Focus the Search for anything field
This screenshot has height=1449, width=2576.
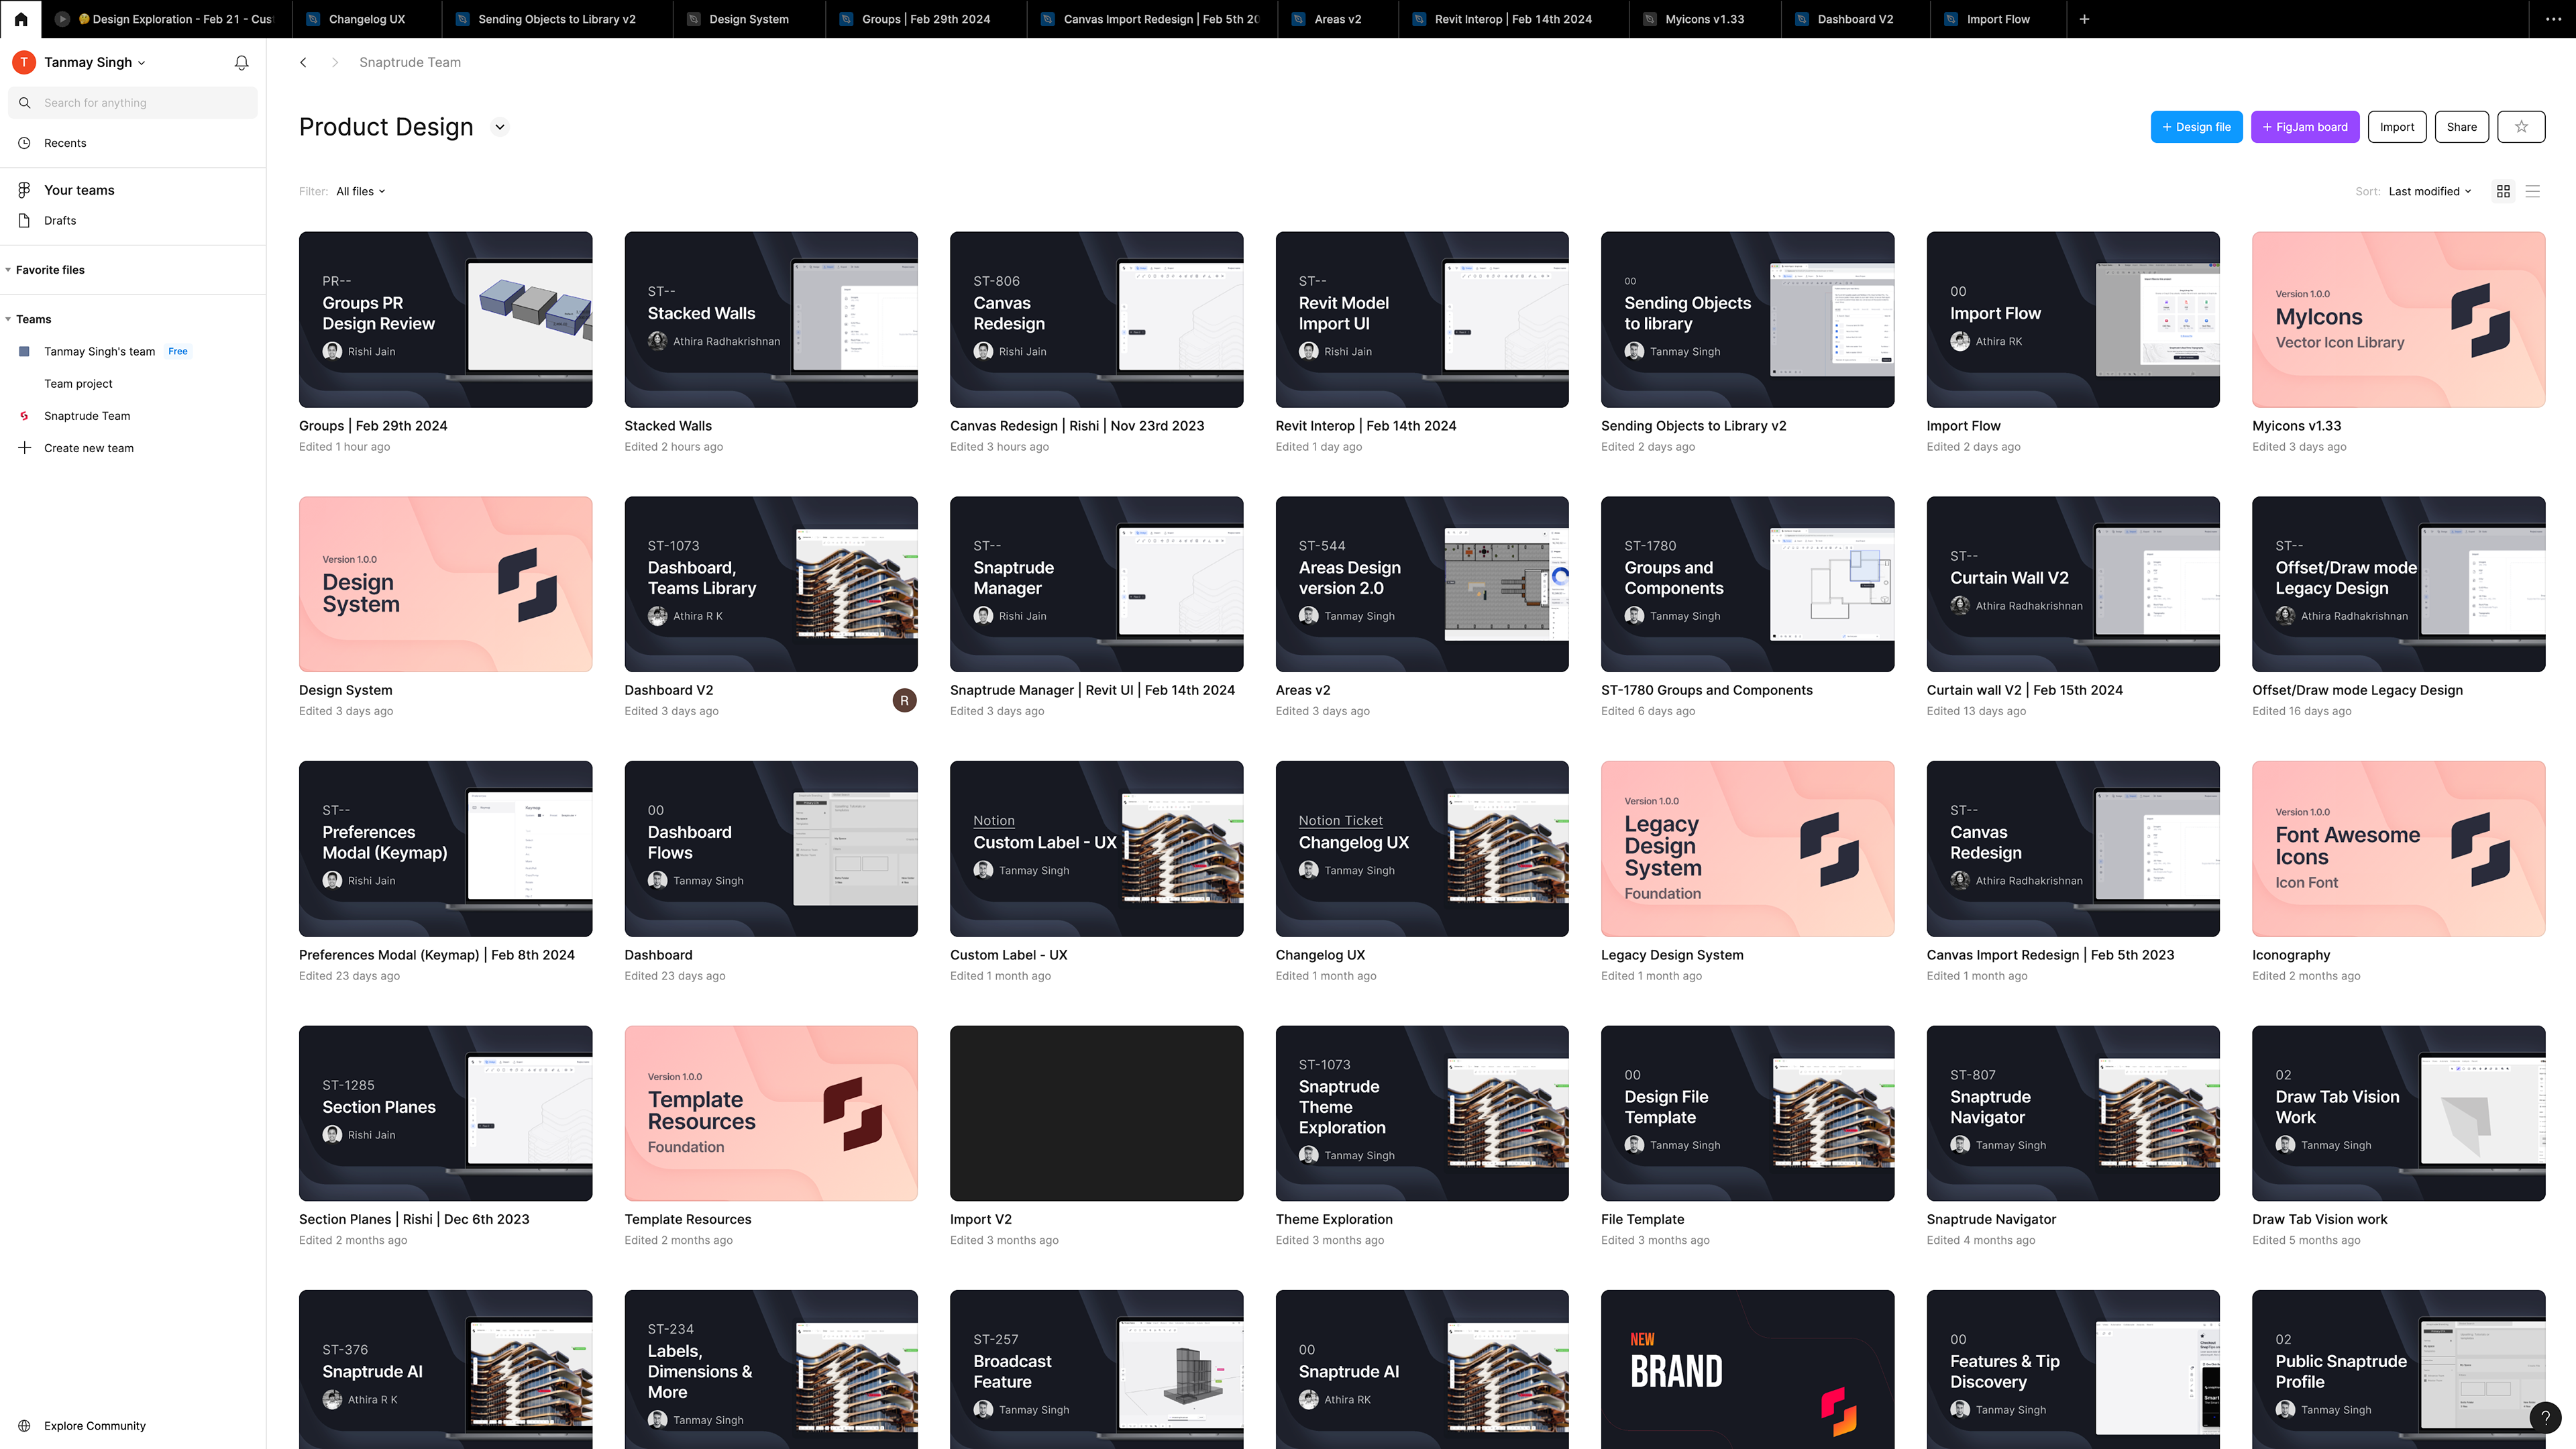click(133, 103)
